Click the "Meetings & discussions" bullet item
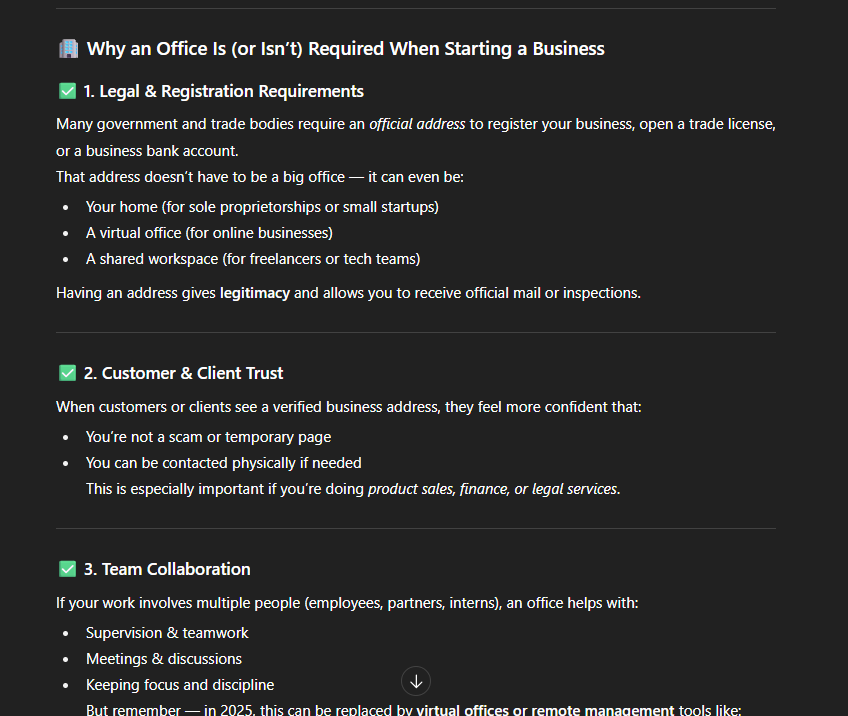The image size is (848, 716). tap(164, 659)
